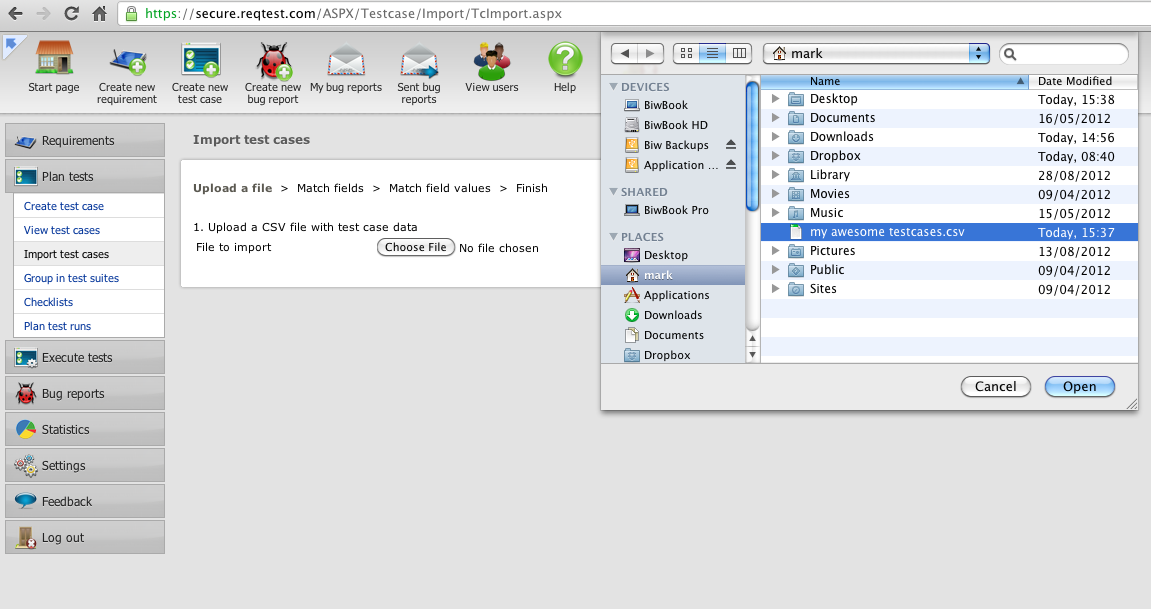
Task: Switch file dialog to icon view
Action: (x=687, y=53)
